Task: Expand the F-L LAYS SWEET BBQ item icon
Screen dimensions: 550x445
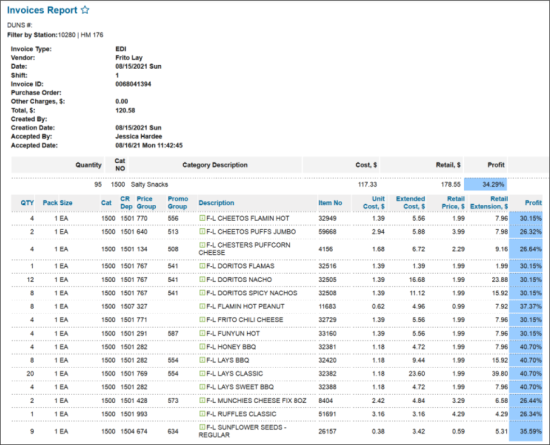Action: [x=202, y=387]
